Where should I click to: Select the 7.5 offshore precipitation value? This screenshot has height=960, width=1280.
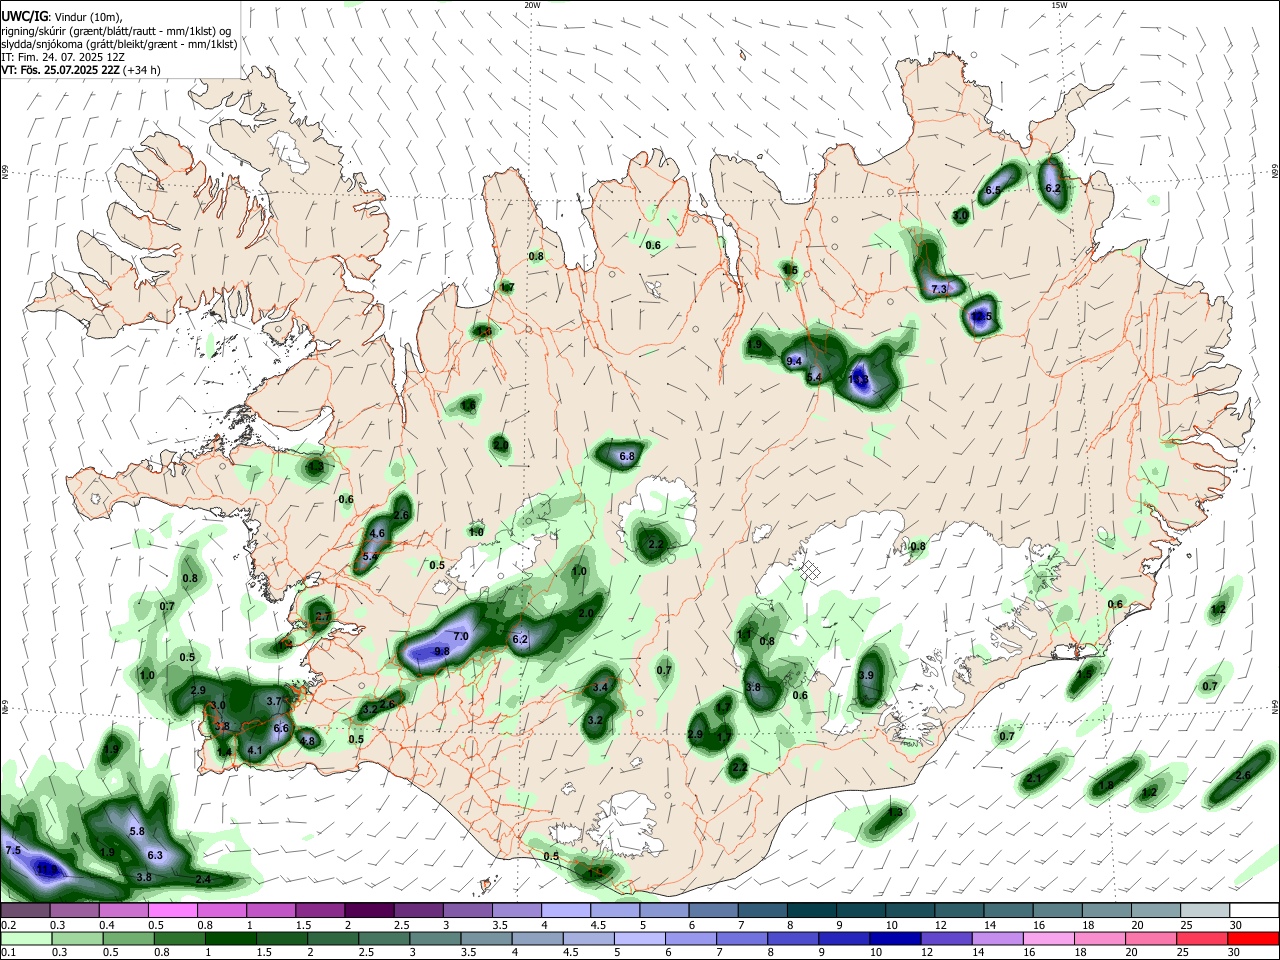pos(13,850)
